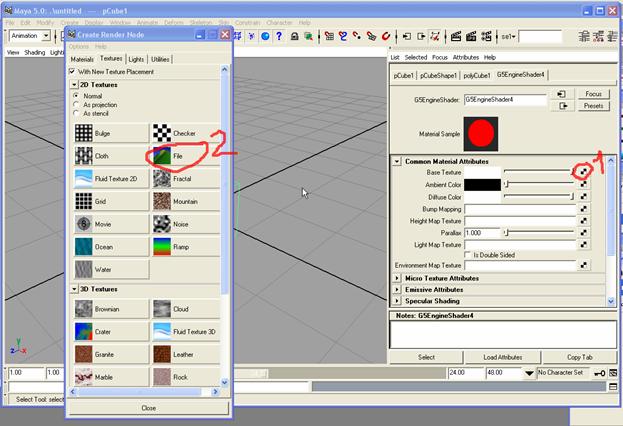Choose the Ocean texture icon

point(85,246)
